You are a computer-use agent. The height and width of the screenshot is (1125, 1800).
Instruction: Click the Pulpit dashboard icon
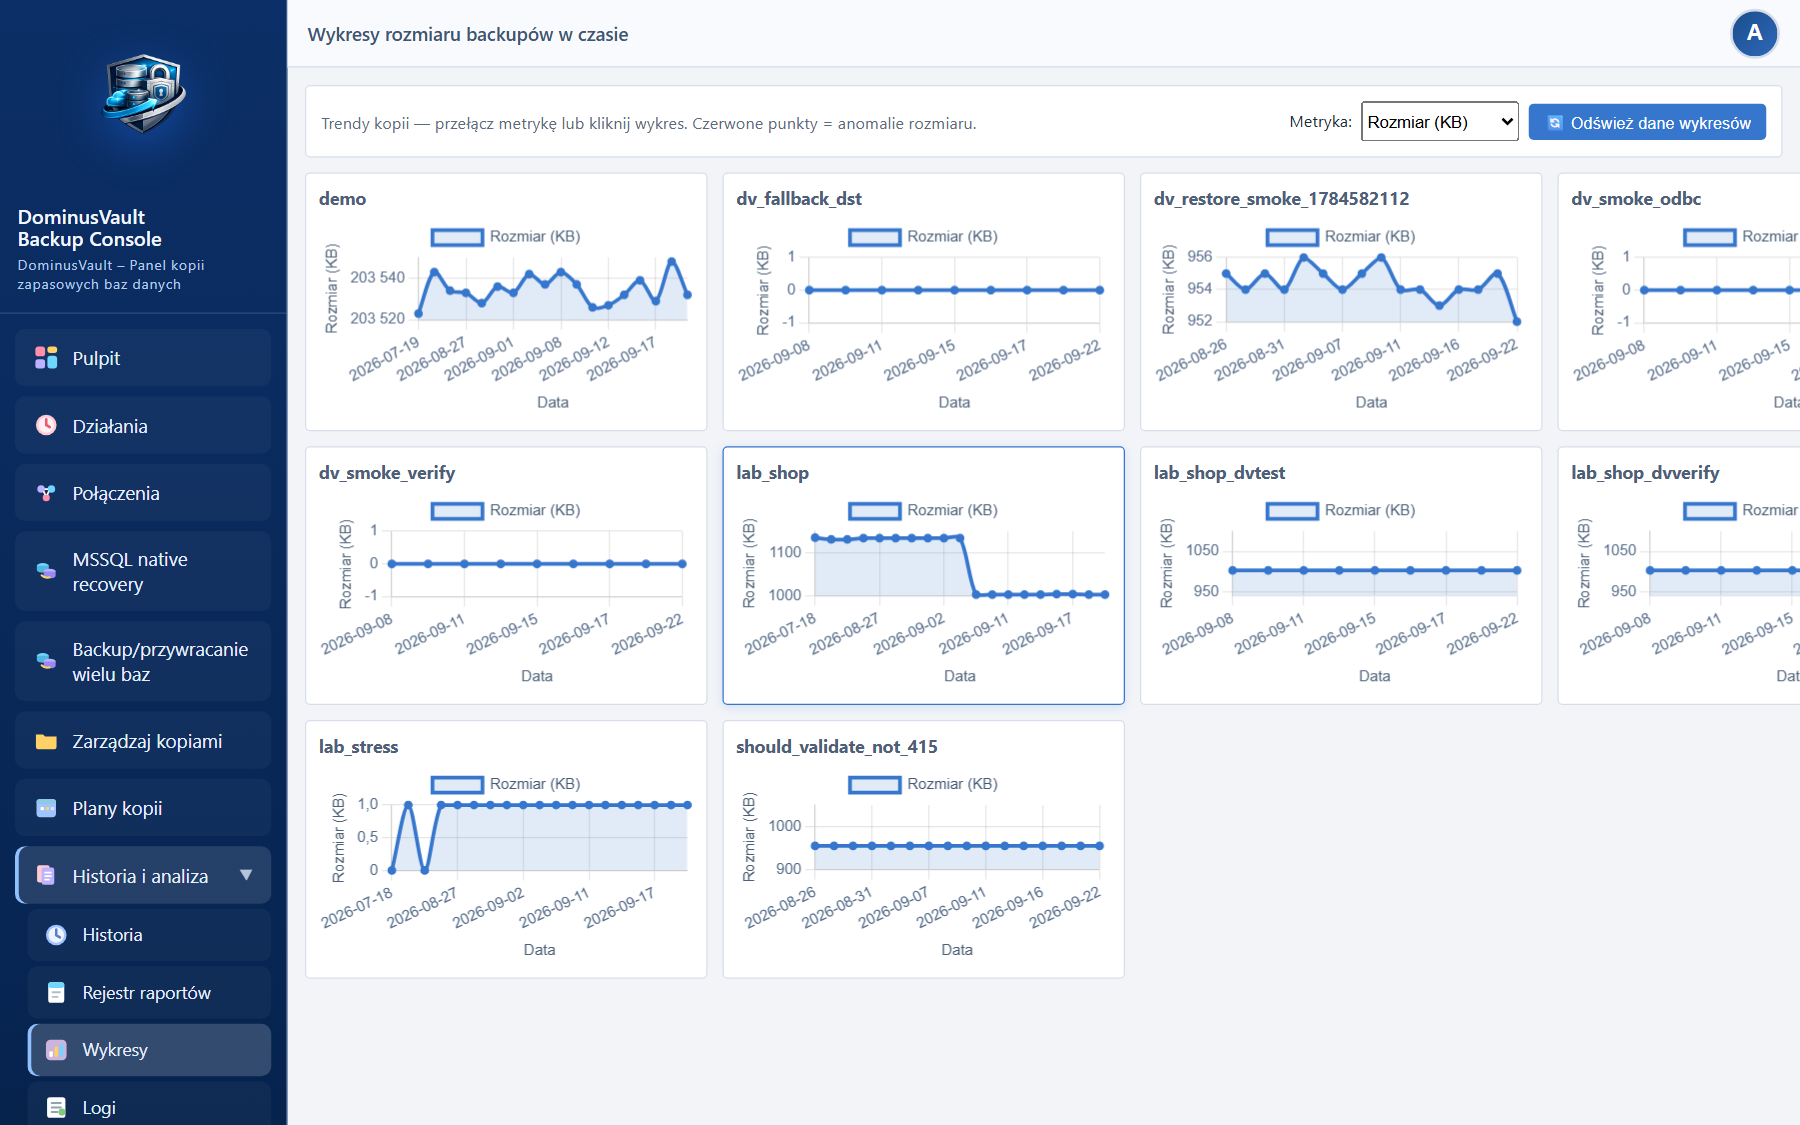coord(46,358)
